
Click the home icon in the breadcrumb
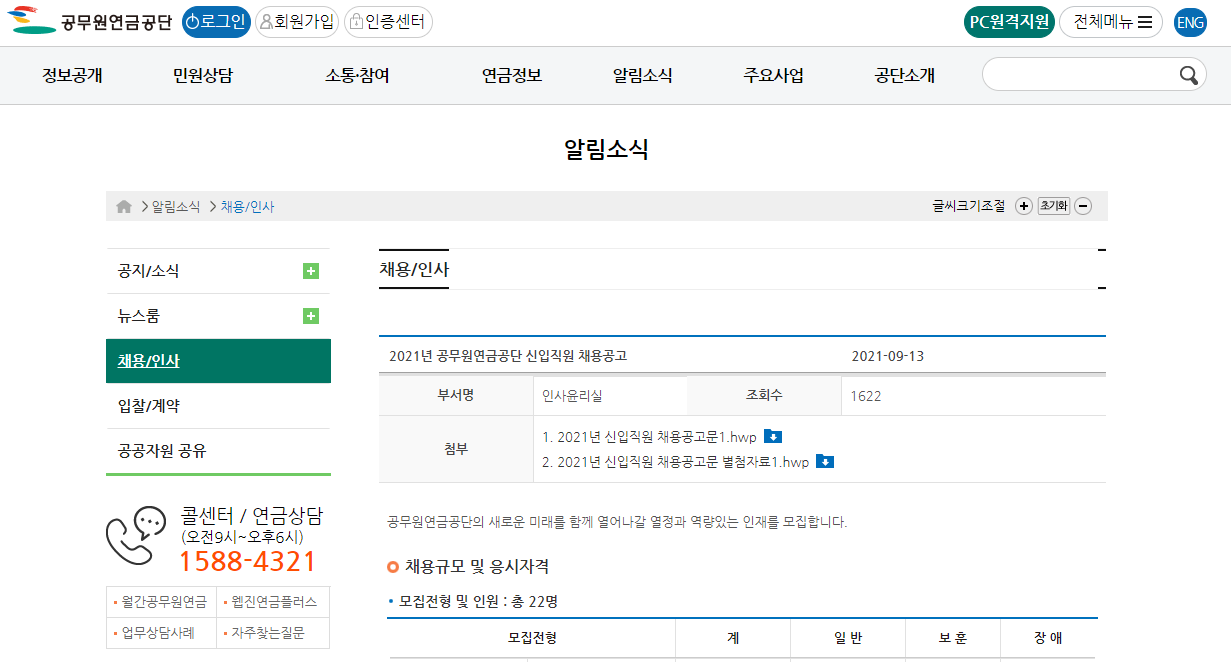point(123,206)
